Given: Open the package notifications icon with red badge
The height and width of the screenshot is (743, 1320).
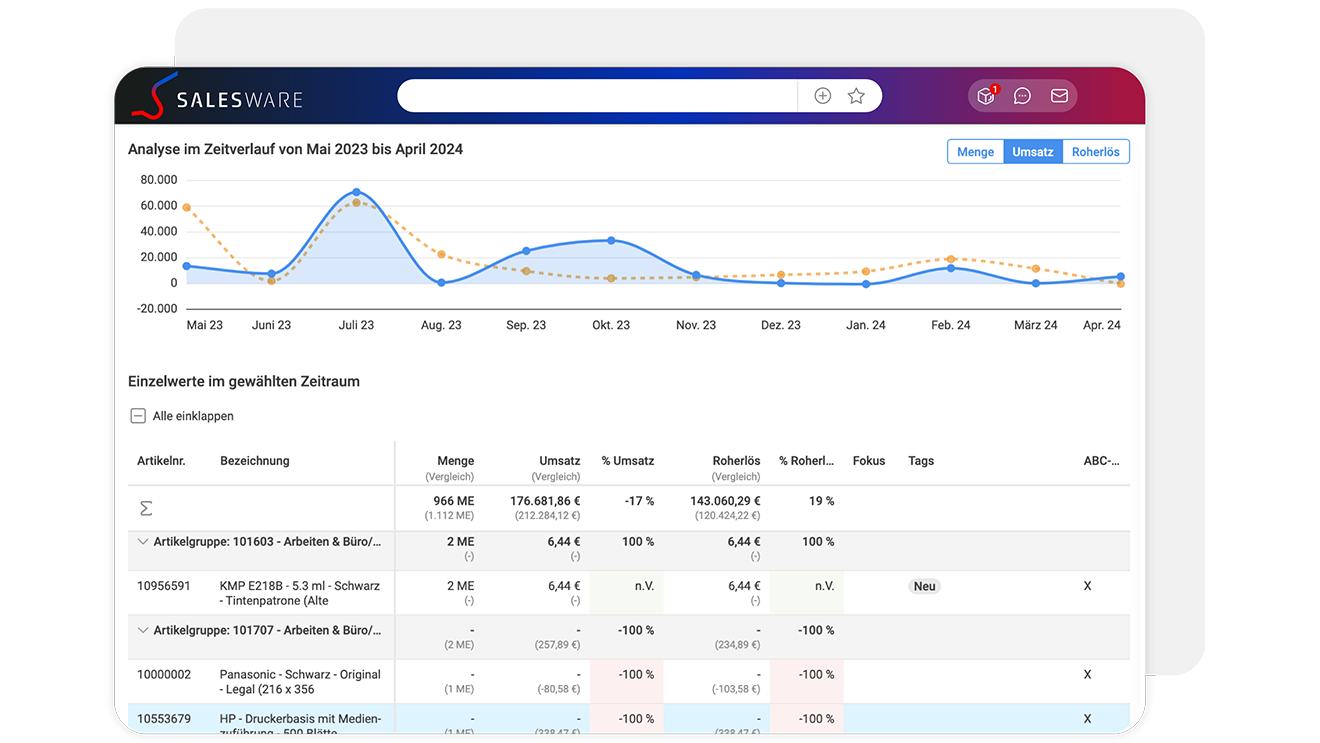Looking at the screenshot, I should [x=985, y=95].
